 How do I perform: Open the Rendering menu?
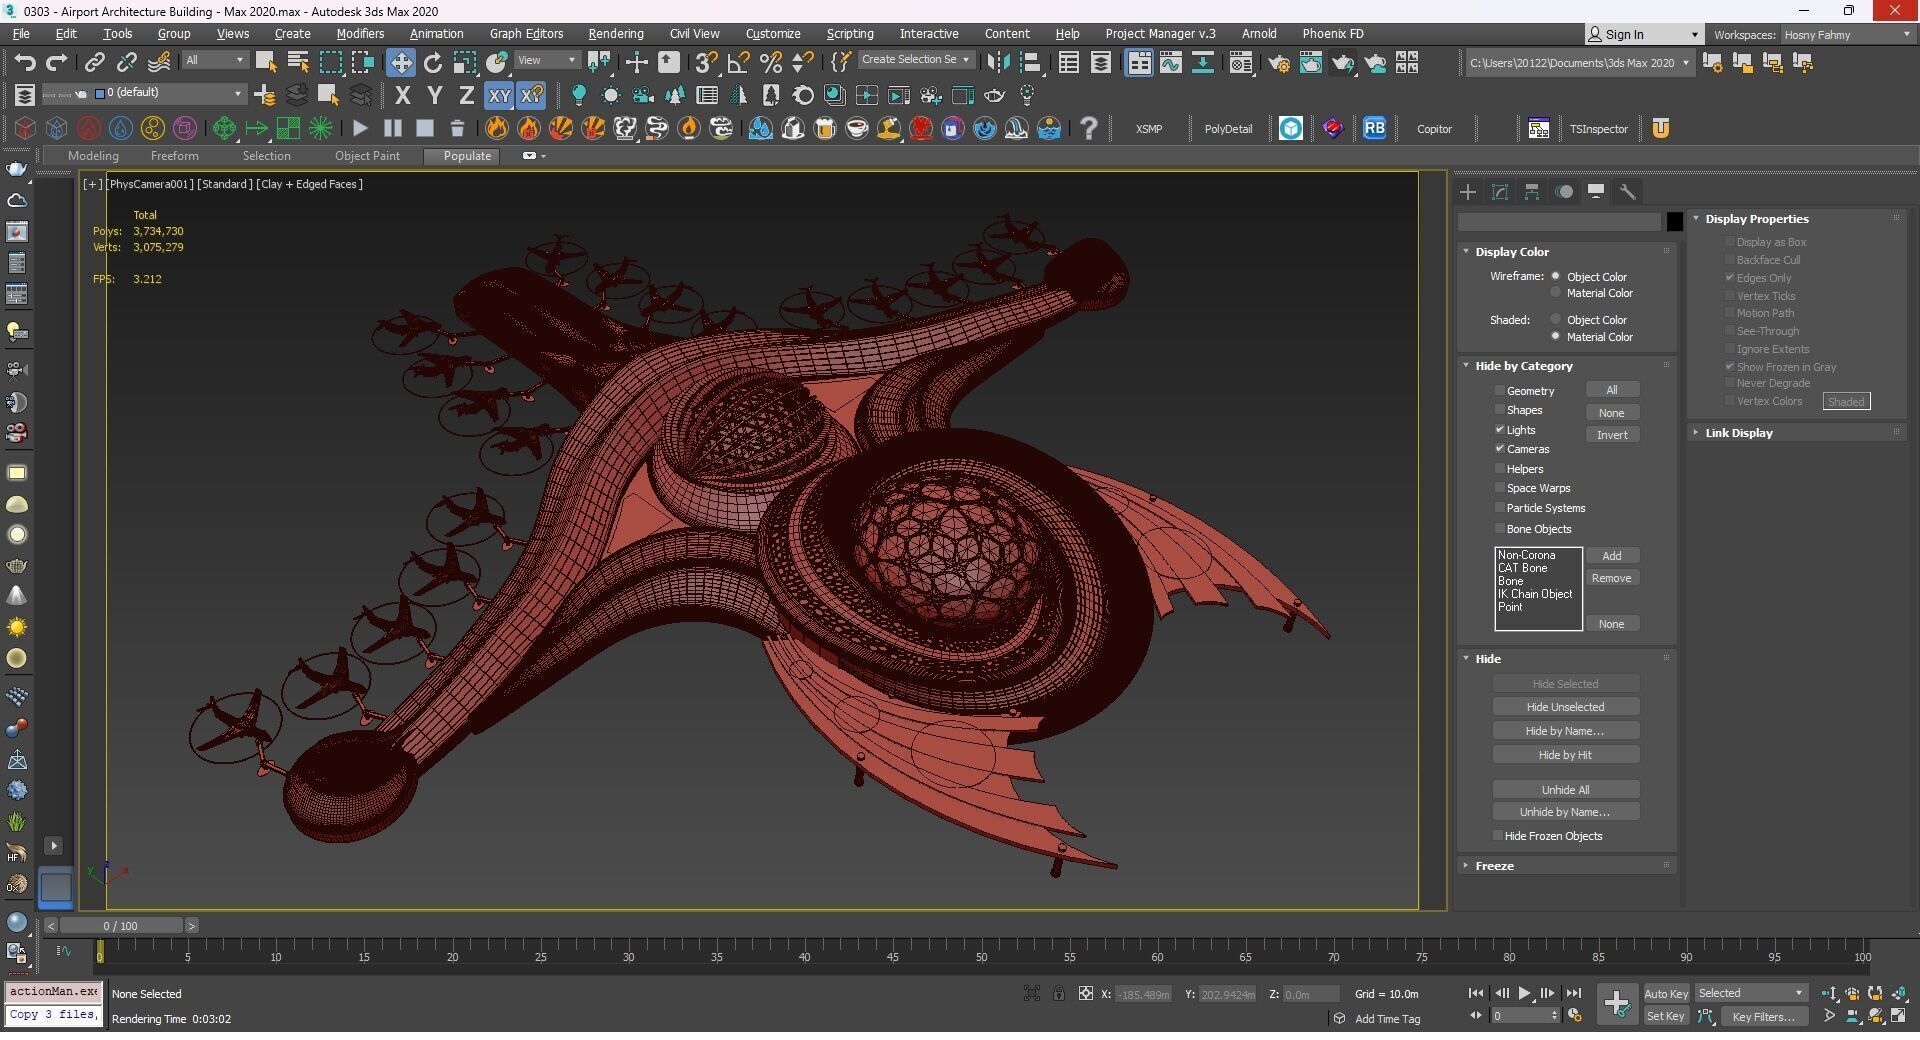click(x=615, y=33)
